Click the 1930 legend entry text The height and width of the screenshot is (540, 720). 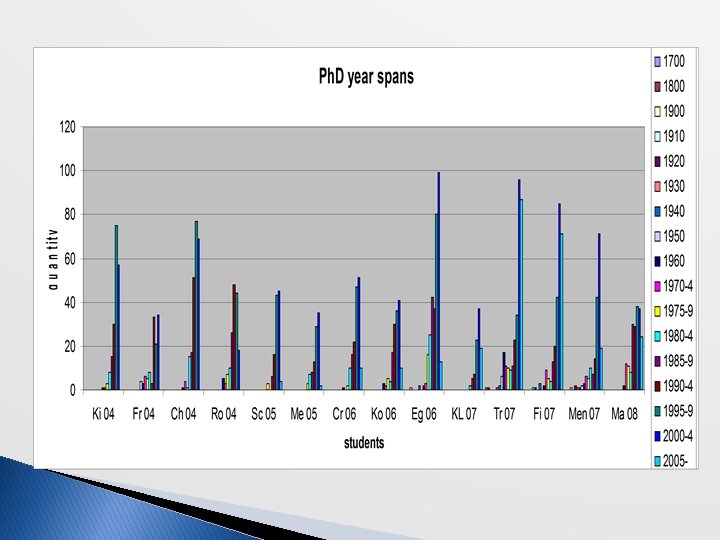coord(674,186)
